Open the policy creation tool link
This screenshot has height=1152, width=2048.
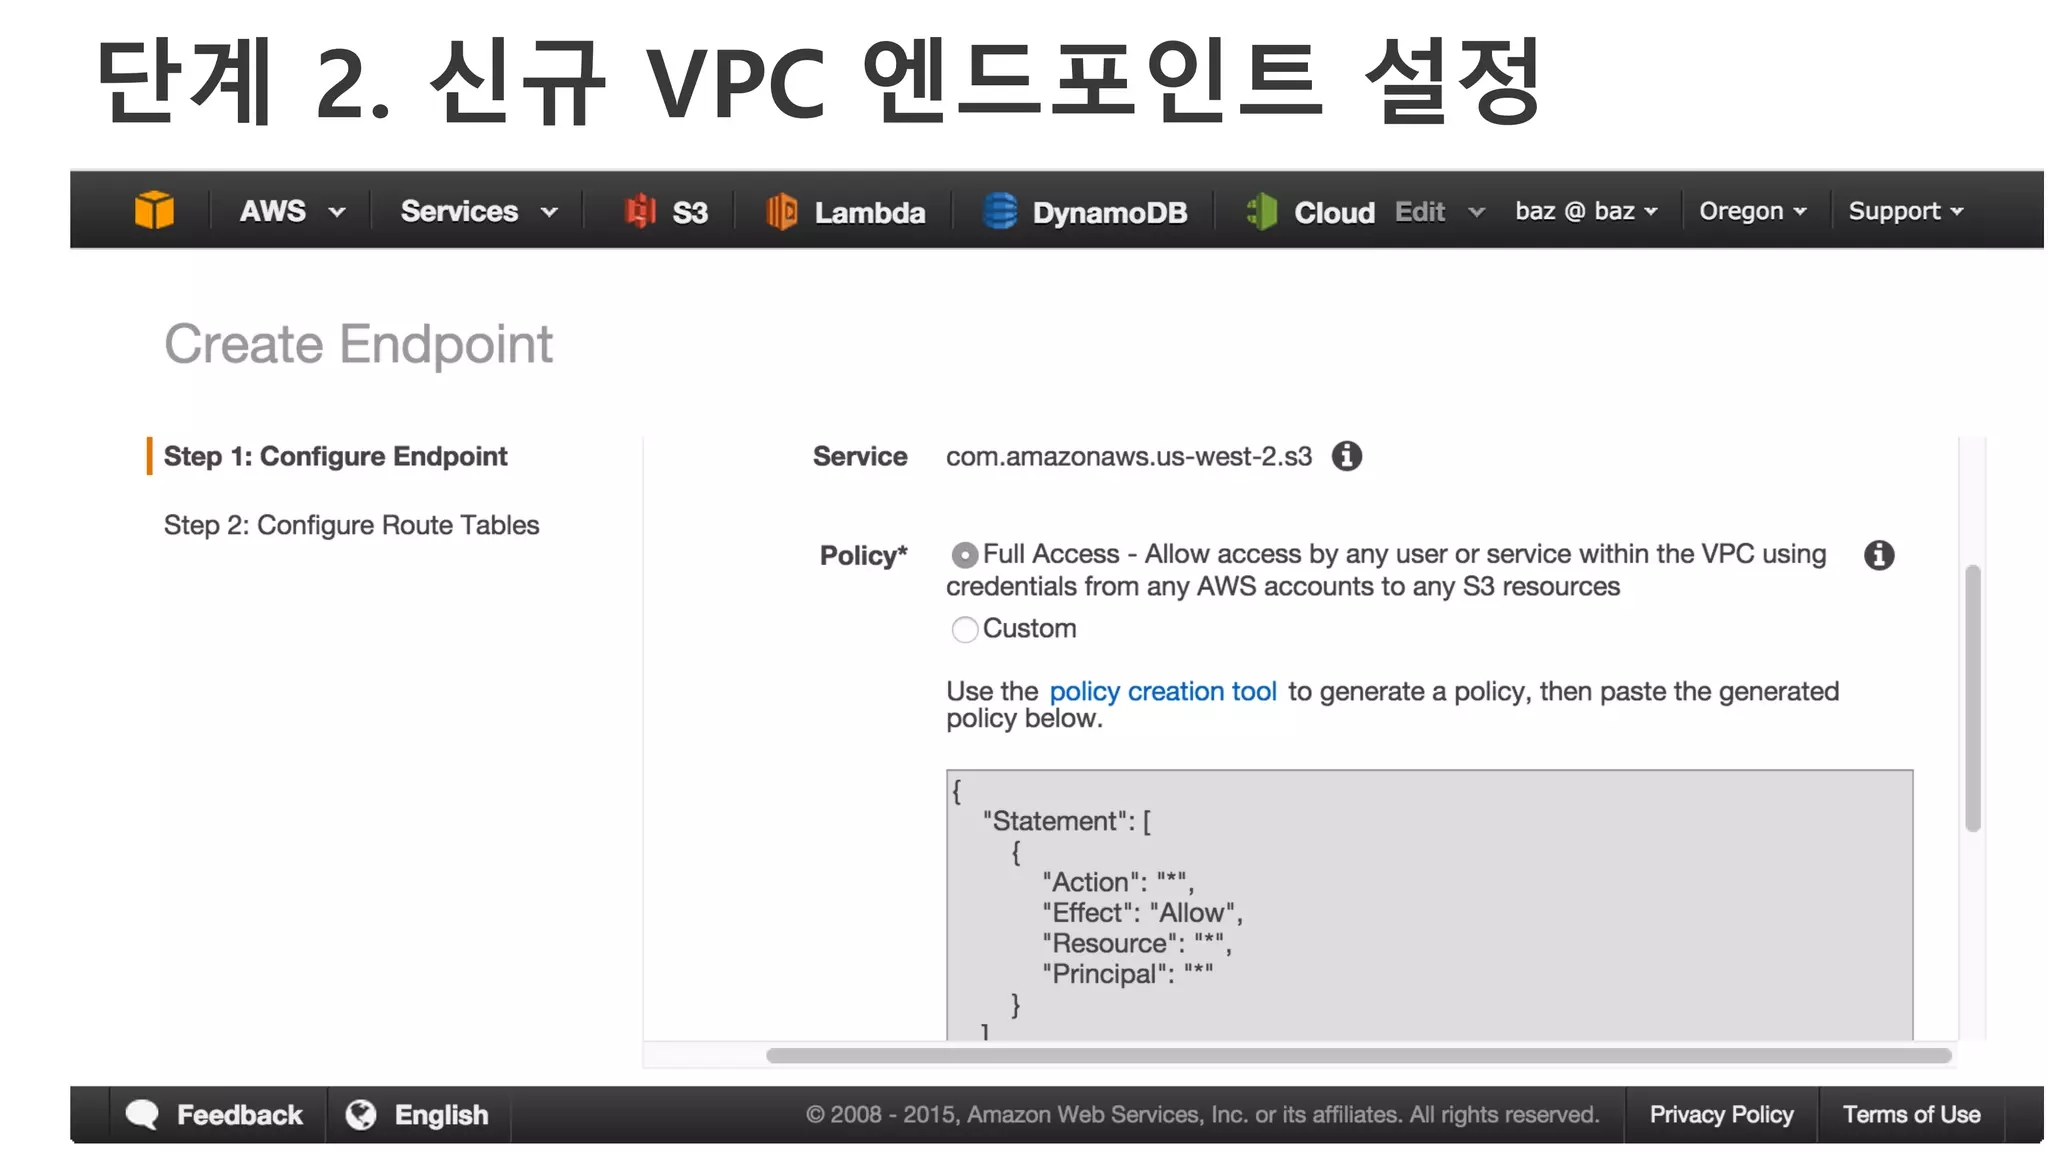(1162, 691)
